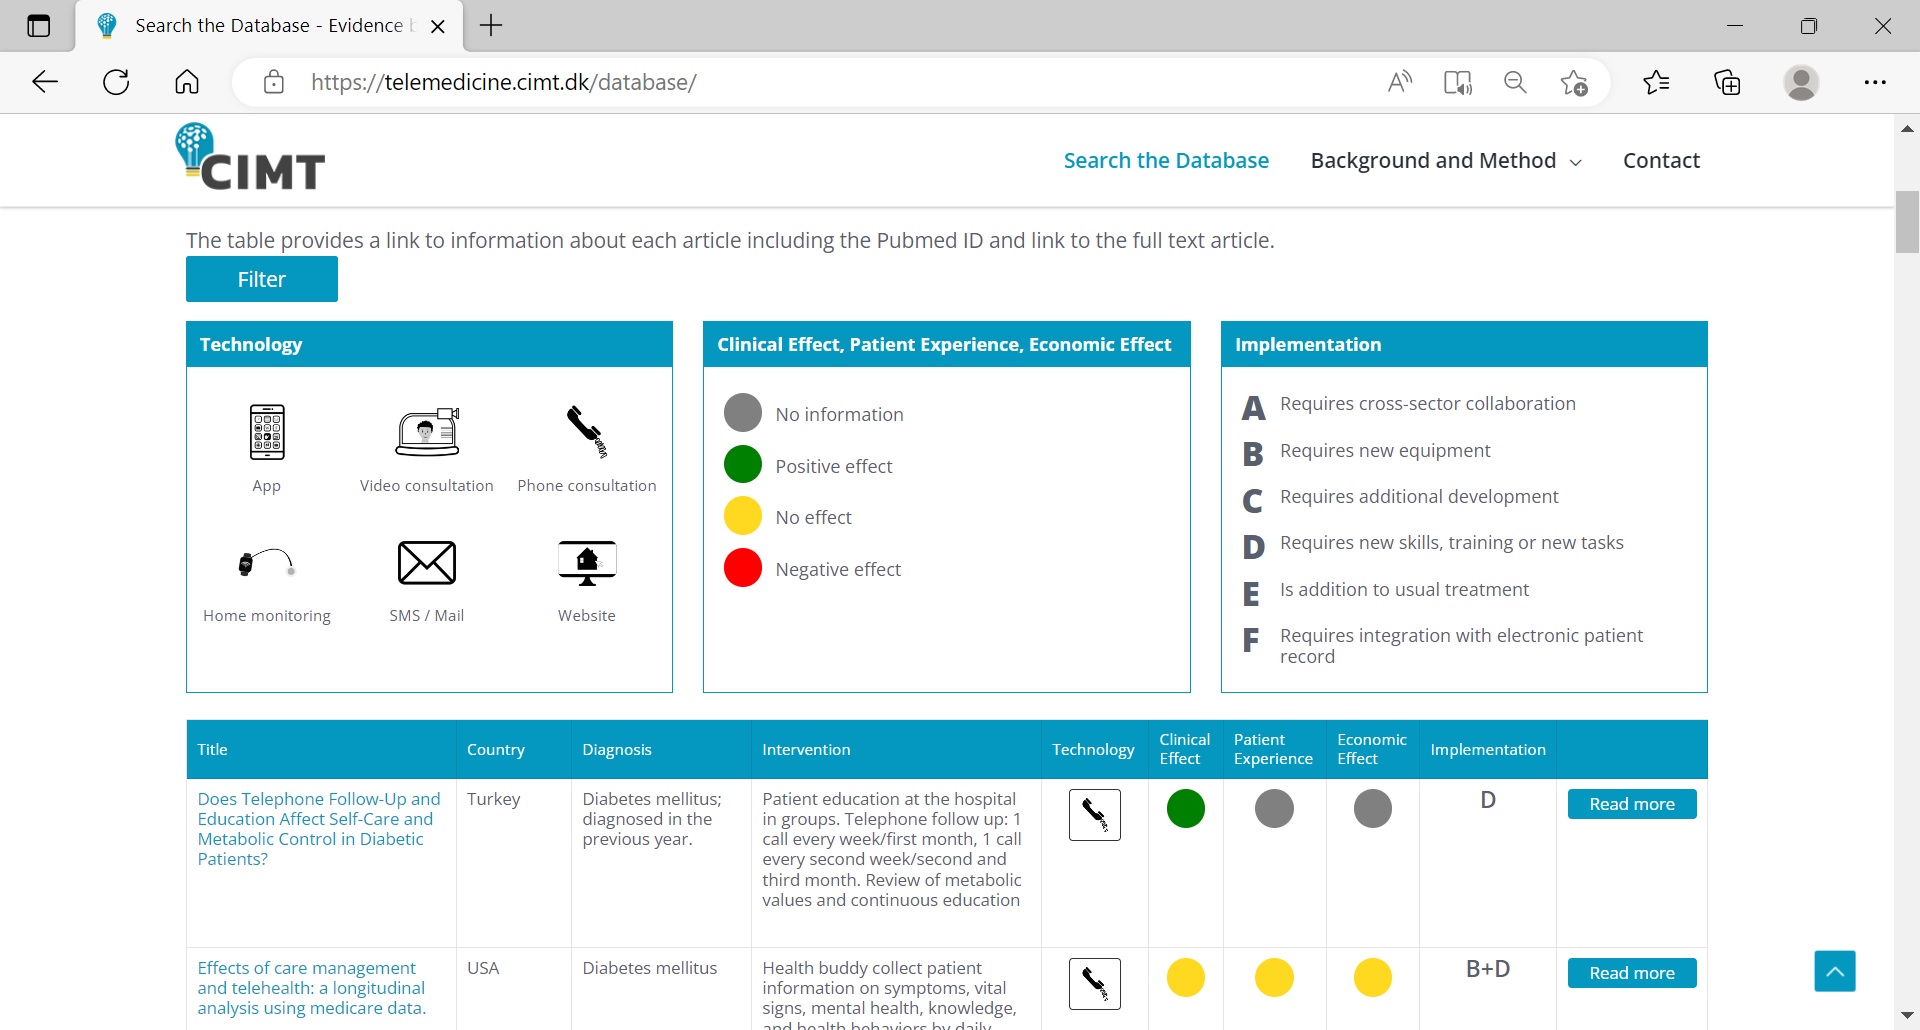Open the browser profile avatar
Screen dimensions: 1920x1030
point(1801,82)
